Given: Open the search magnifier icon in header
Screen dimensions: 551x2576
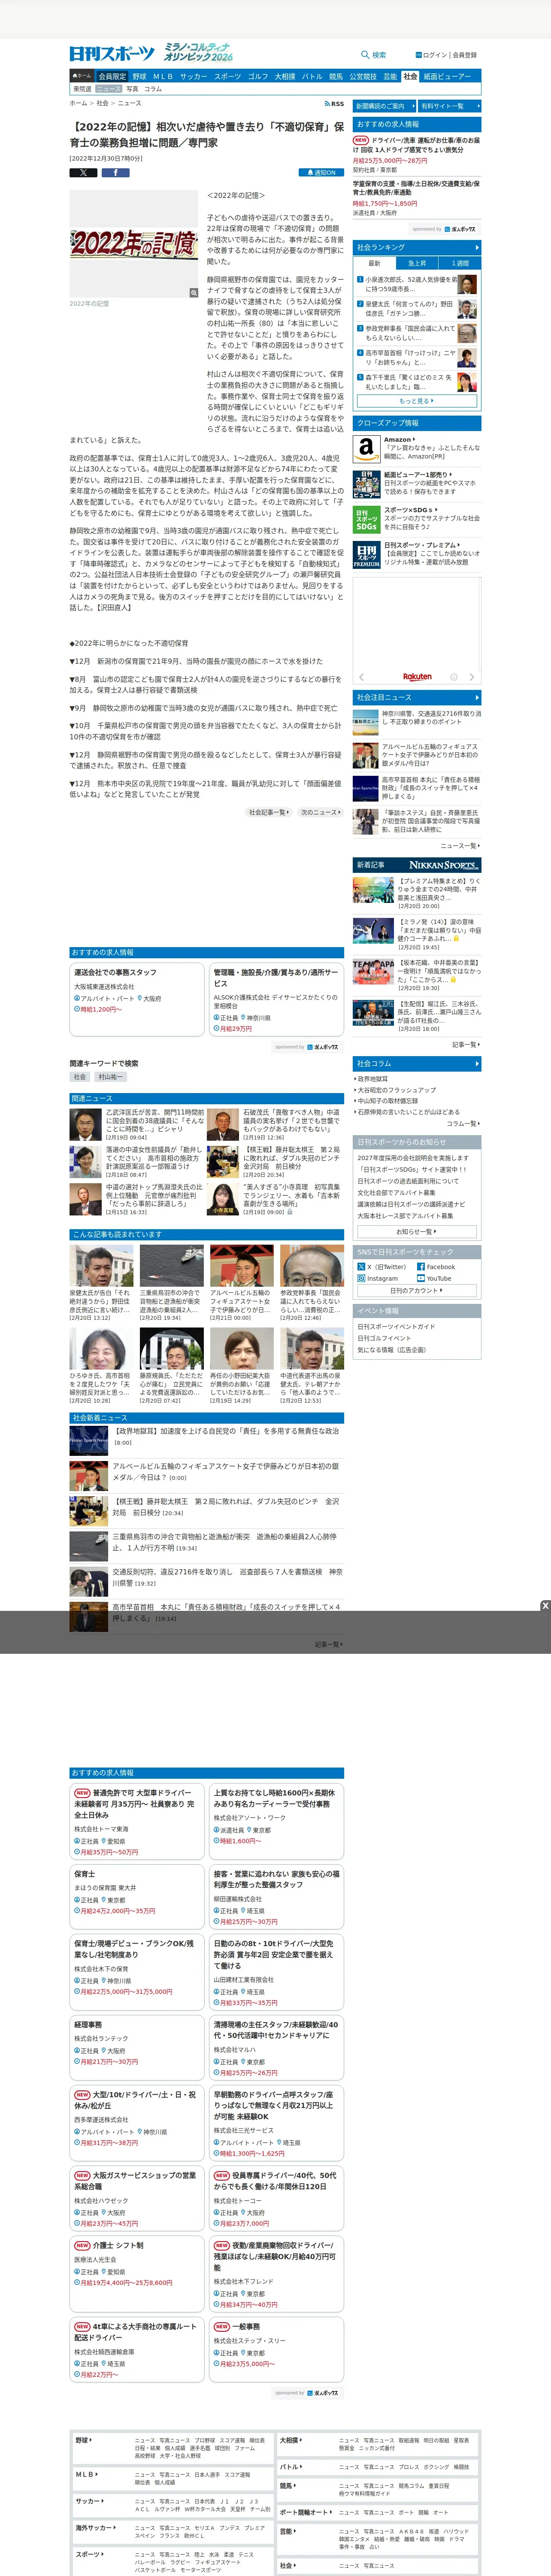Looking at the screenshot, I should 365,55.
